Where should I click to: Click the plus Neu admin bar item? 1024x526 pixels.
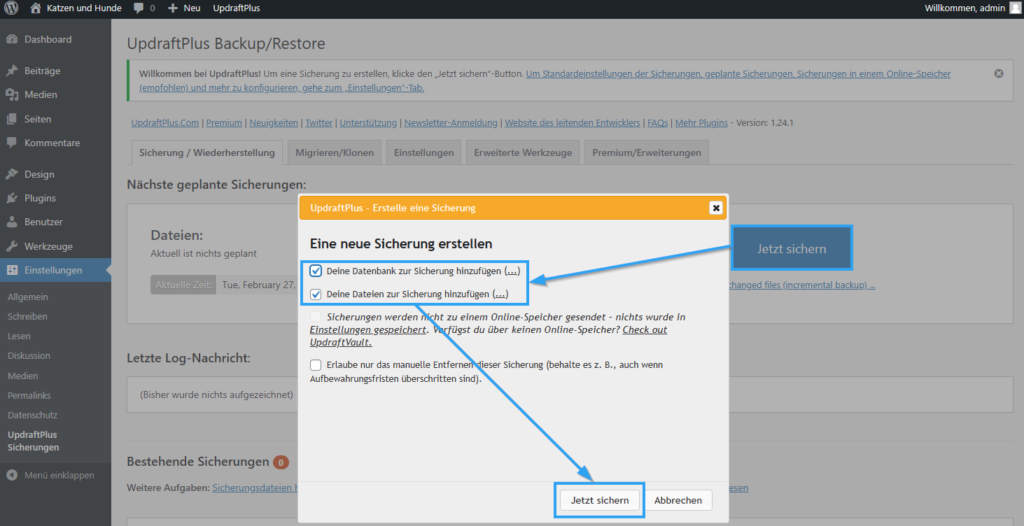pos(184,8)
